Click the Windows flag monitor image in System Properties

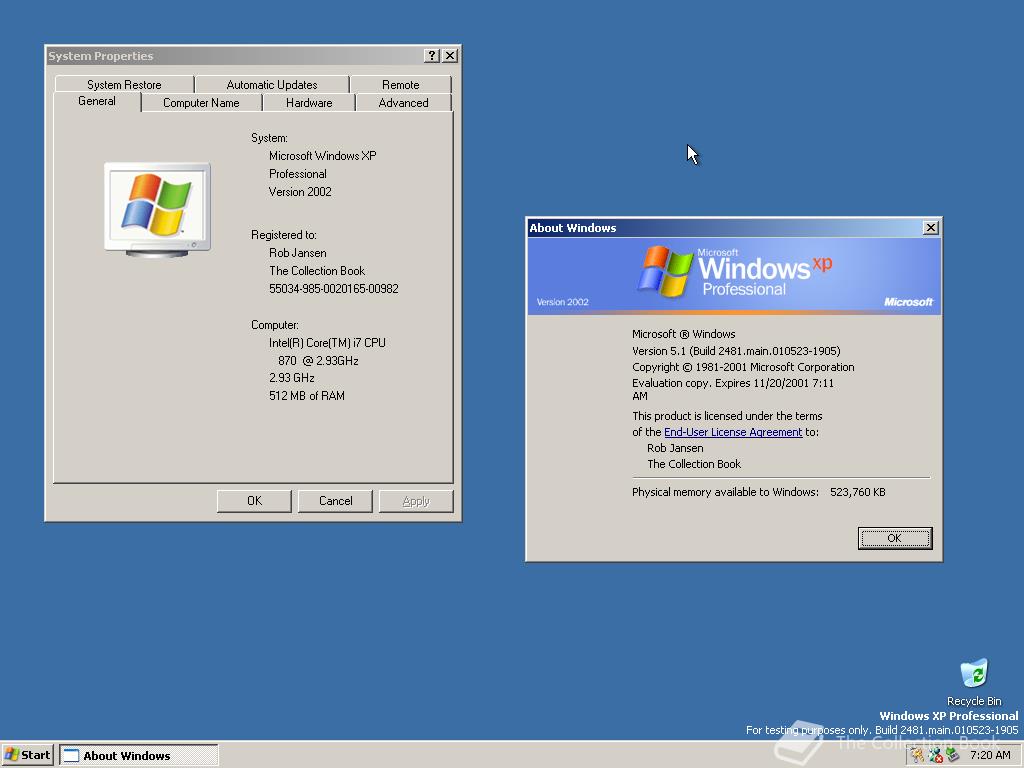click(x=157, y=209)
